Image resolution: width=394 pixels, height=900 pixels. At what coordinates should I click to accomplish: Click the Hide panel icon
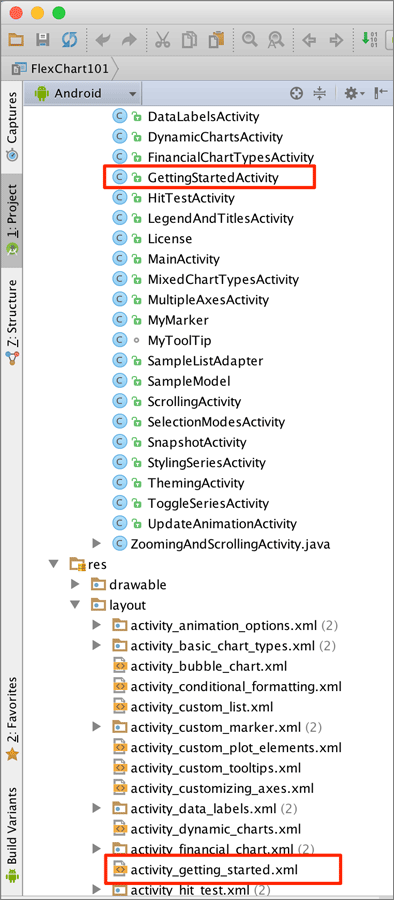pos(381,94)
